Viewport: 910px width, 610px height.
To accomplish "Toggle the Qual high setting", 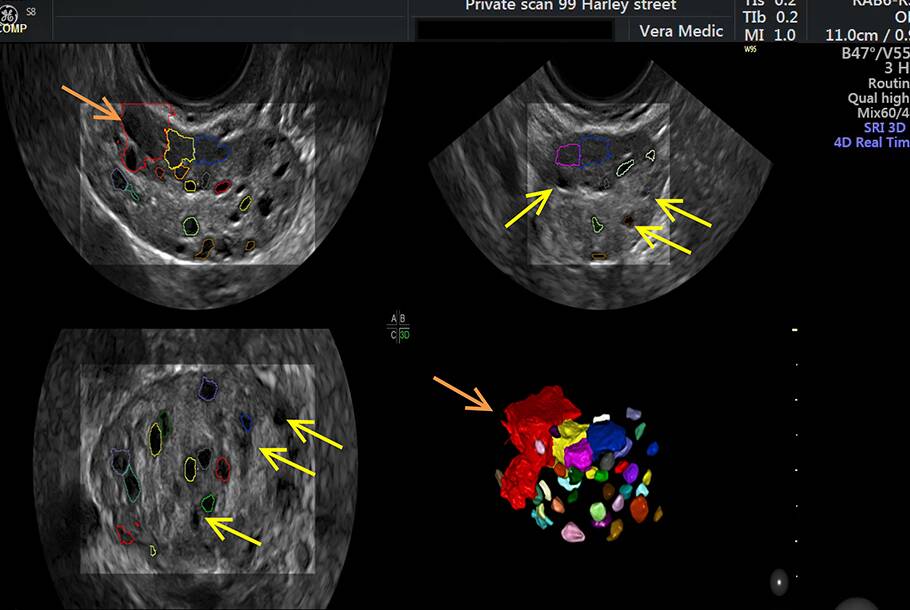I will click(880, 98).
